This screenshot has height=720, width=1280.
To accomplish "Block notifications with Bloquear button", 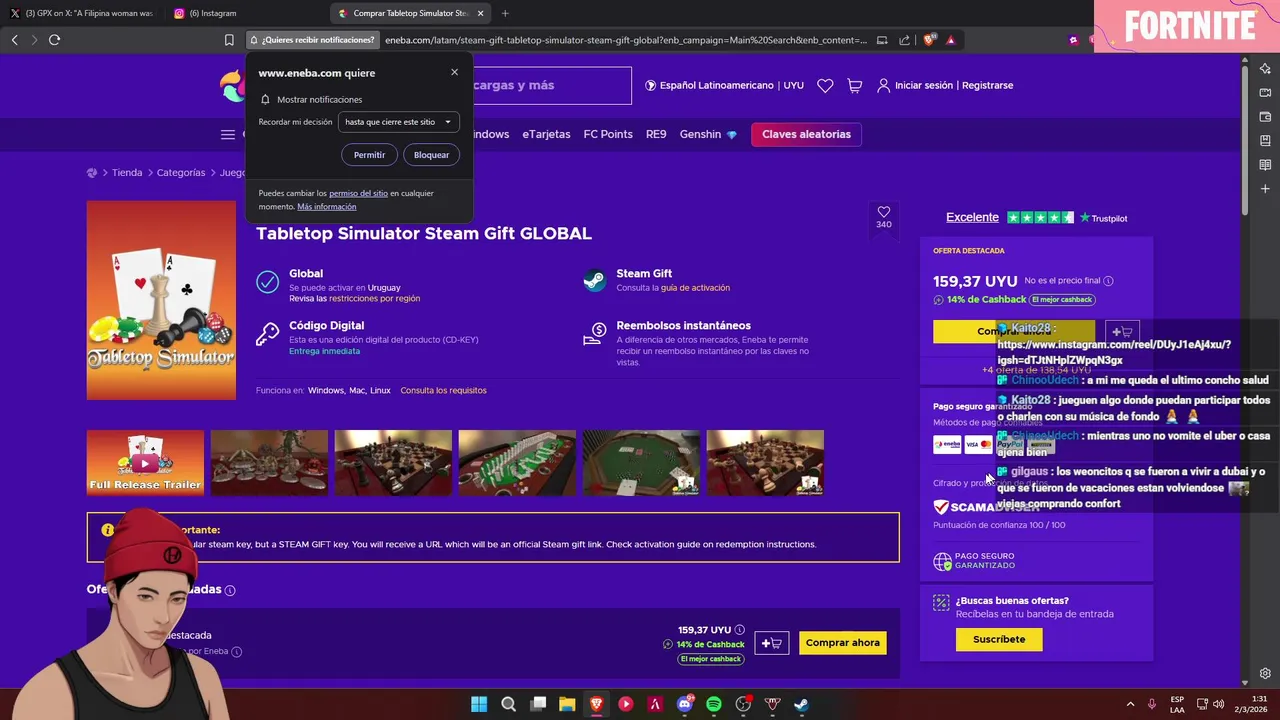I will (431, 155).
